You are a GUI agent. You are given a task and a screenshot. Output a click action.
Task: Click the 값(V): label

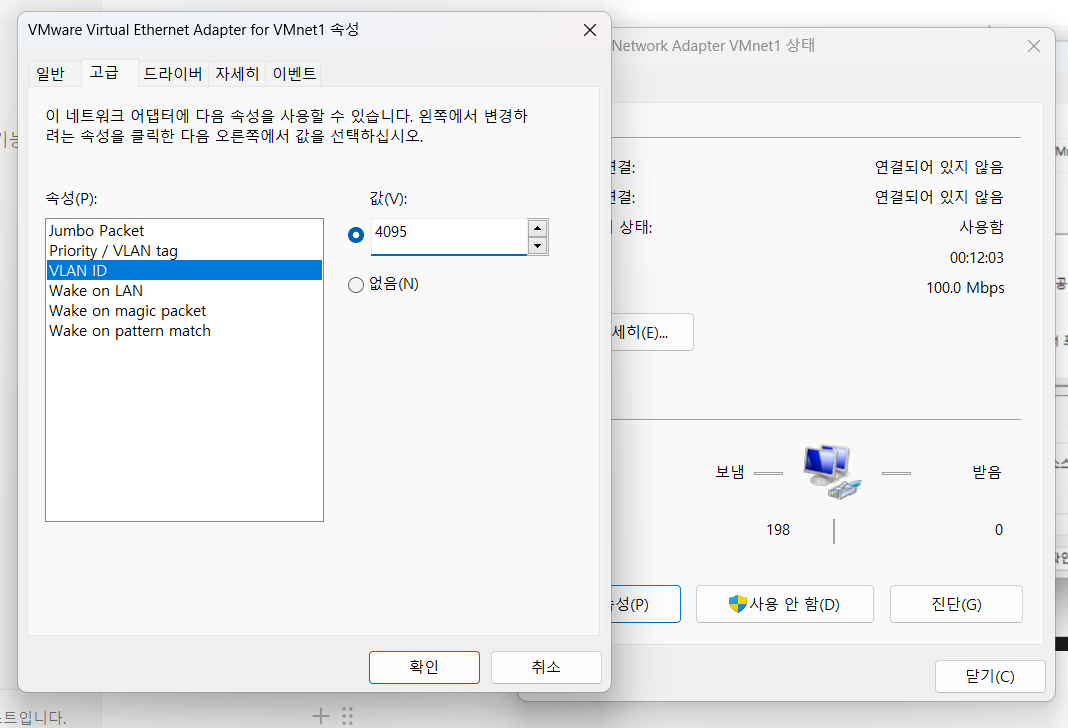388,198
